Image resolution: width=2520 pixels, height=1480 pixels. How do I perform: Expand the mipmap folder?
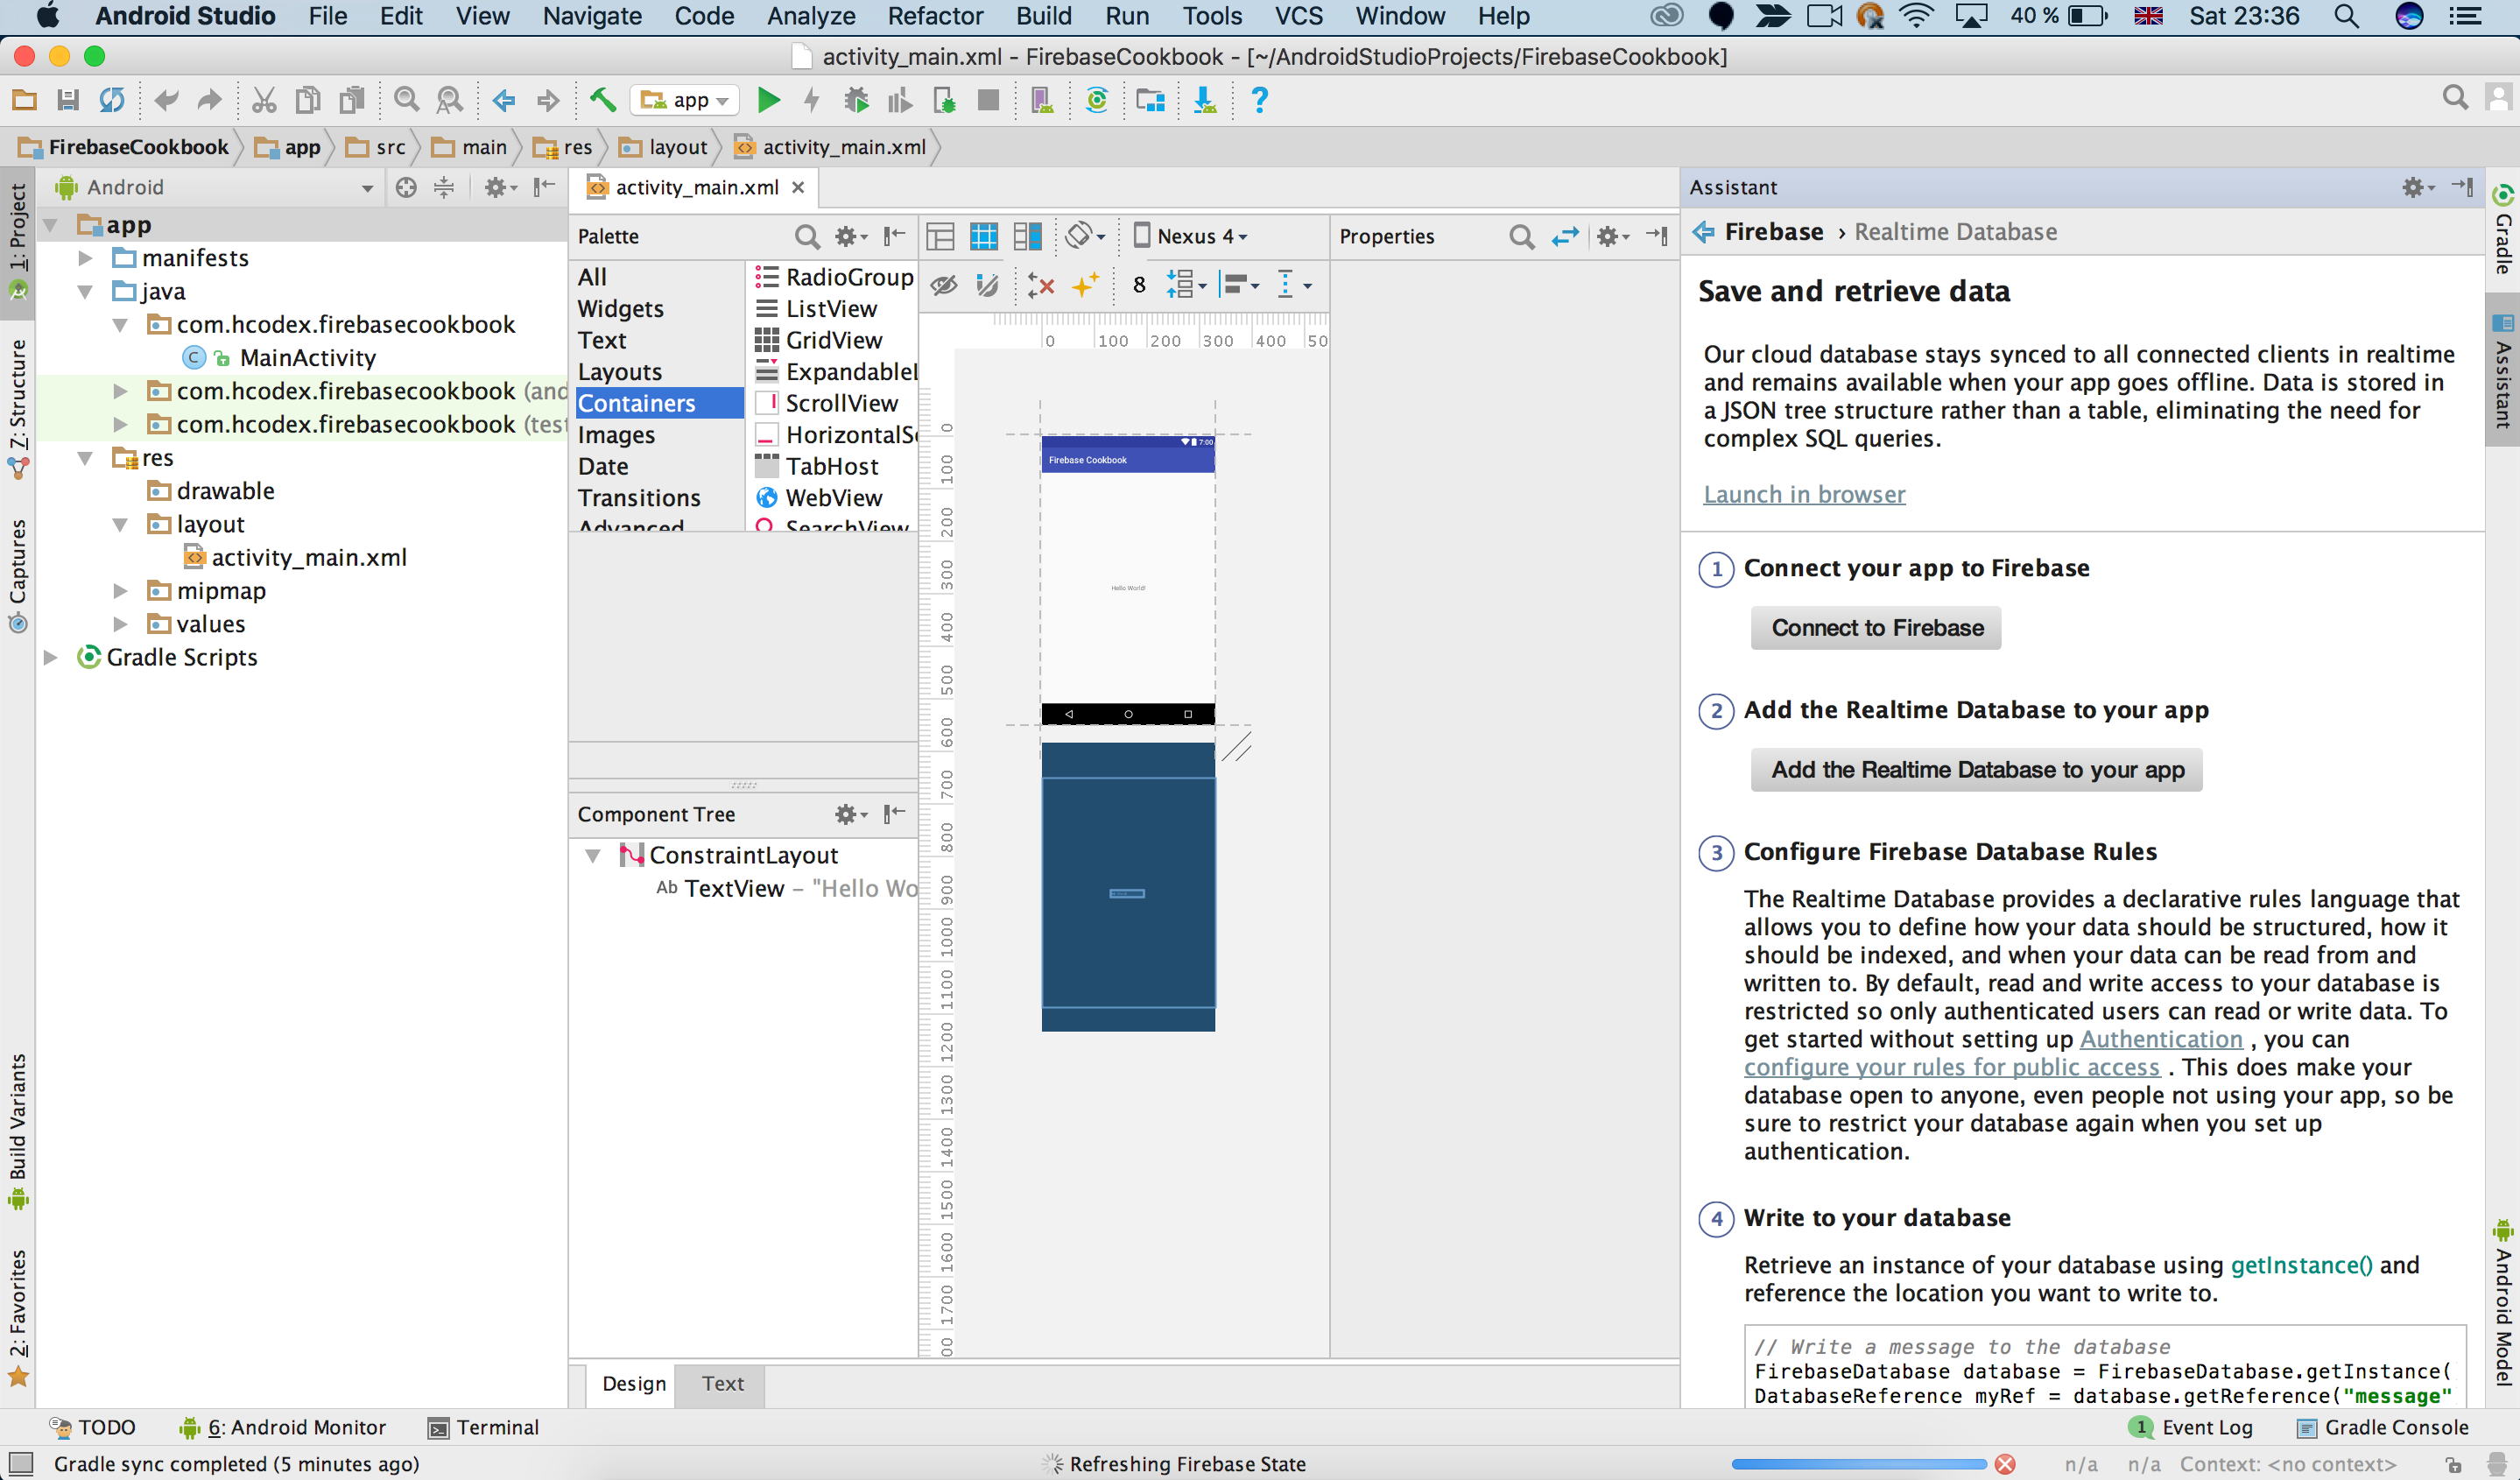(120, 591)
